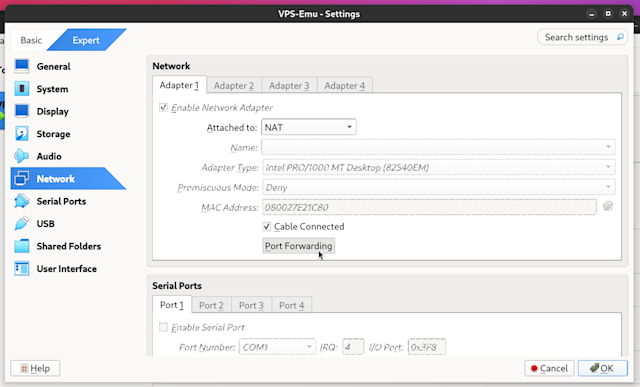The image size is (640, 387).
Task: Click the General monitor icon in sidebar
Action: (x=22, y=66)
